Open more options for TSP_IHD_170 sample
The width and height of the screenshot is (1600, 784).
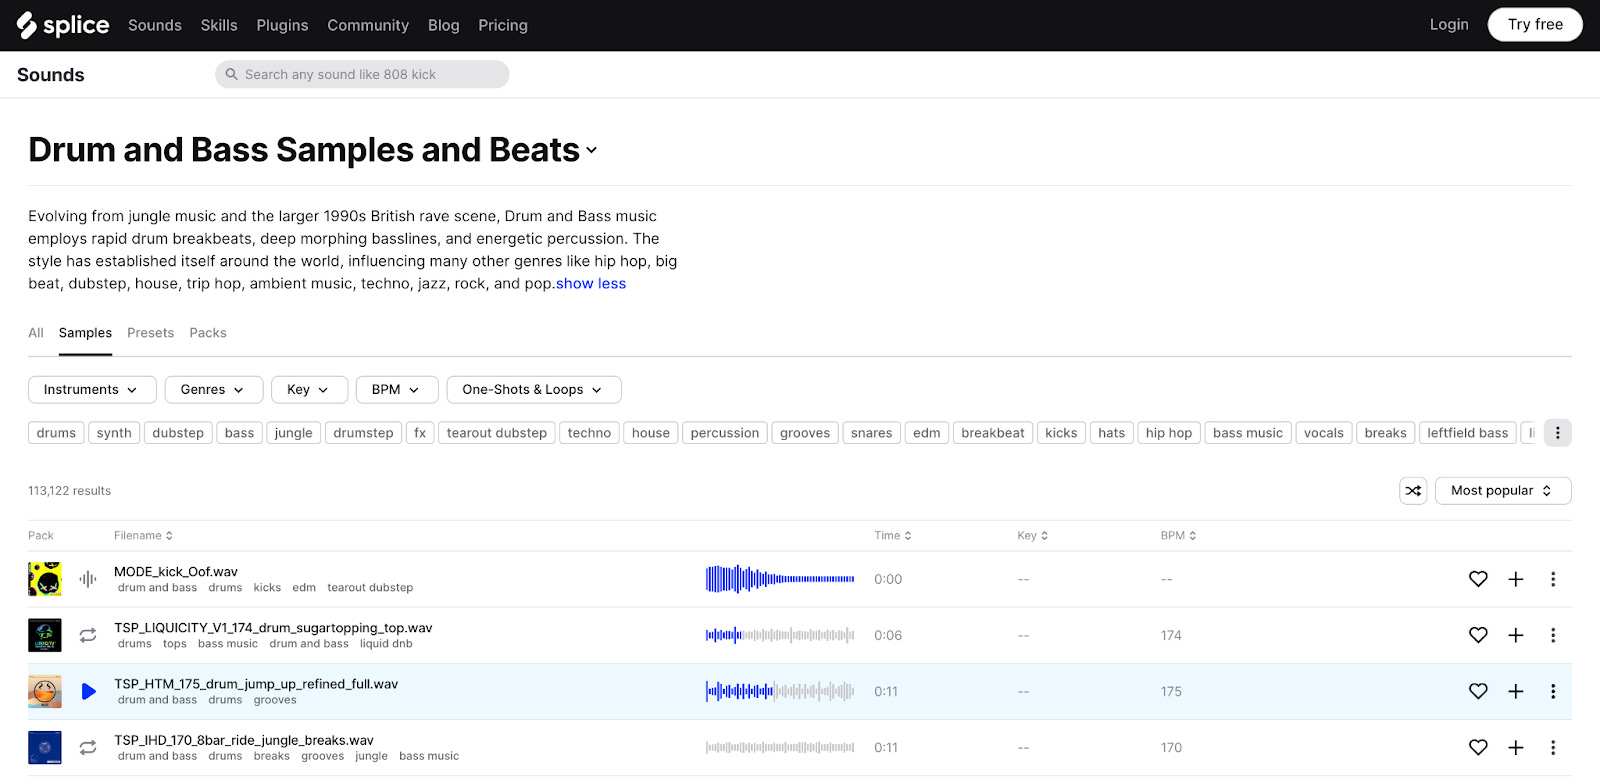pyautogui.click(x=1553, y=747)
